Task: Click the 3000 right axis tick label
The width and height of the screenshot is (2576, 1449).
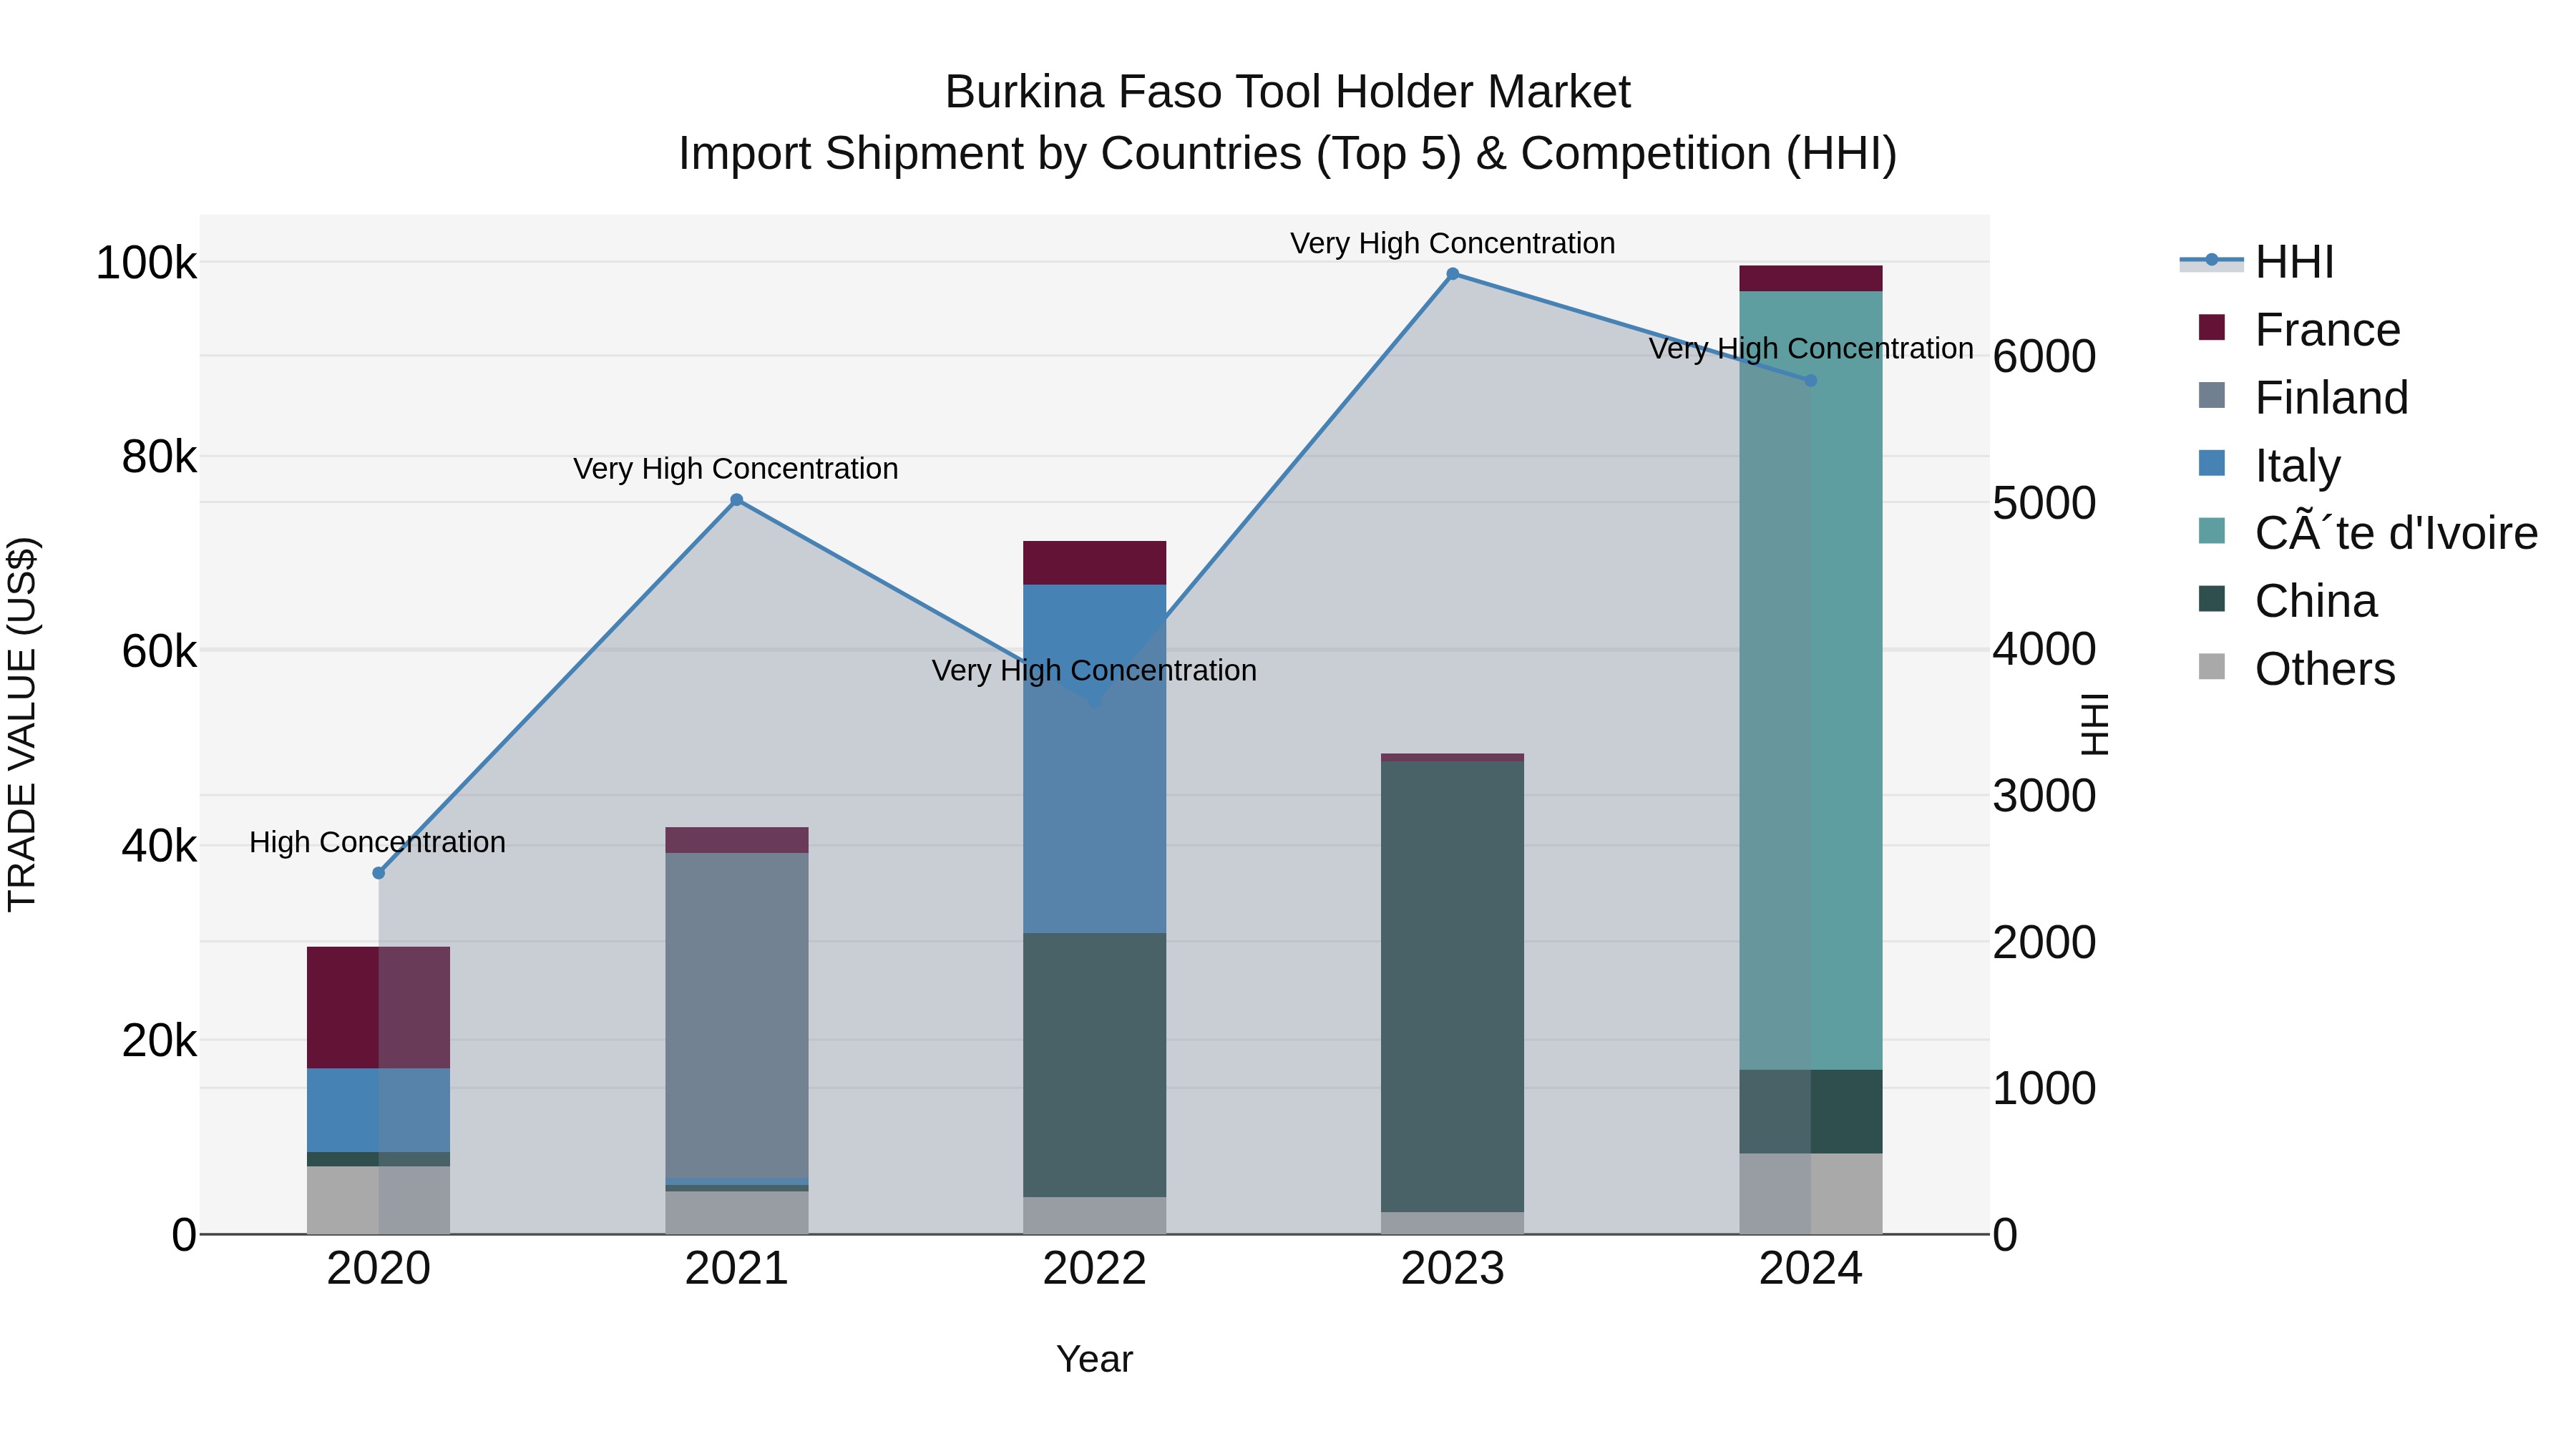Action: click(x=2044, y=797)
